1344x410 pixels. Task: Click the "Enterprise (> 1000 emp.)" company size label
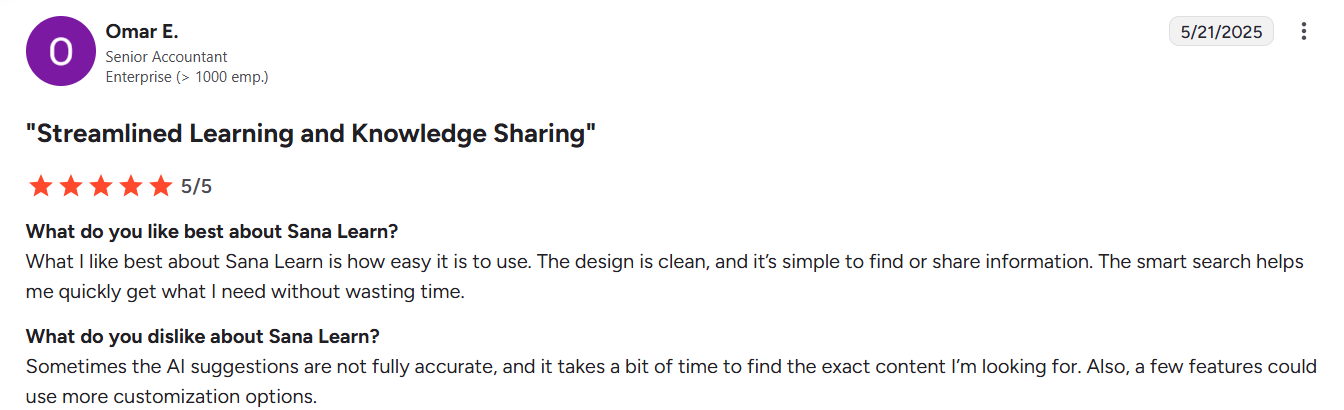pos(186,76)
